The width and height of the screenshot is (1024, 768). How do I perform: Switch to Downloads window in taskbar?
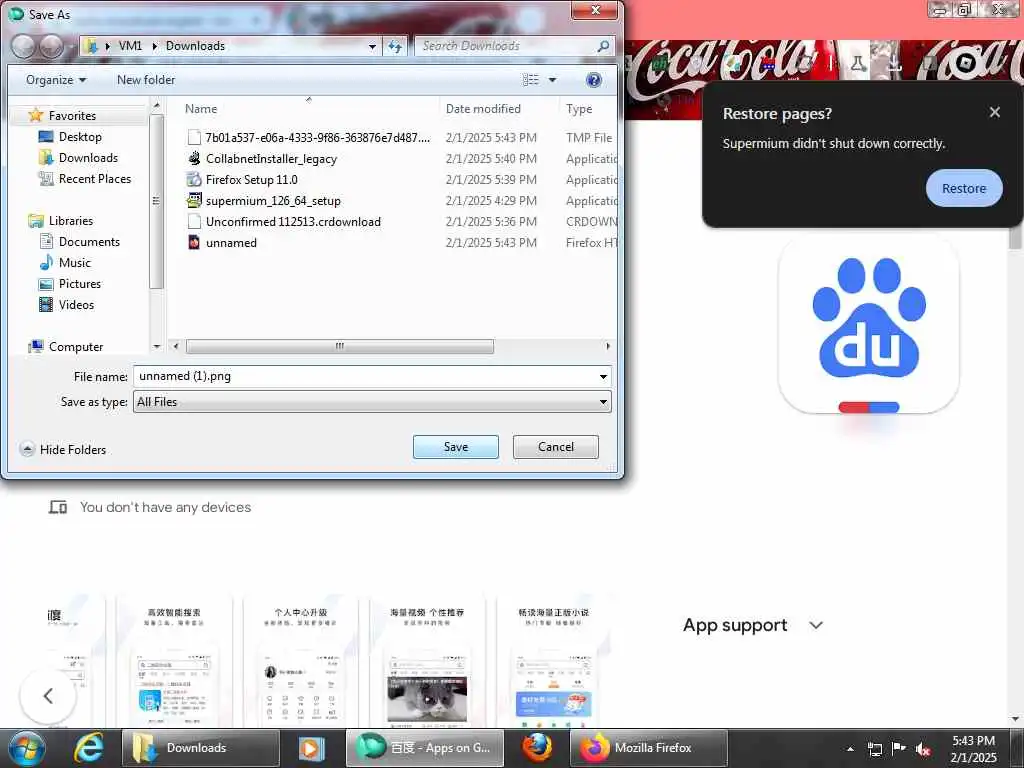point(200,748)
